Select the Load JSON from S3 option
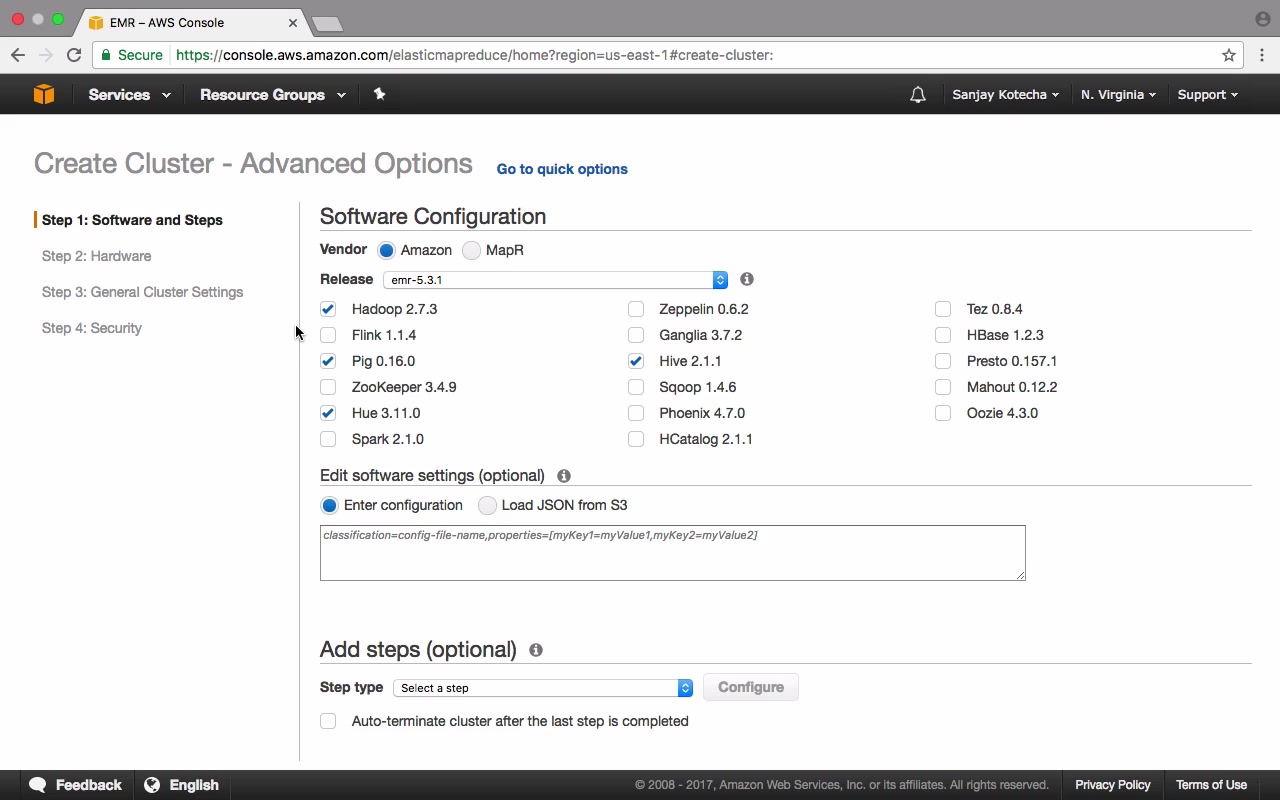 tap(487, 505)
